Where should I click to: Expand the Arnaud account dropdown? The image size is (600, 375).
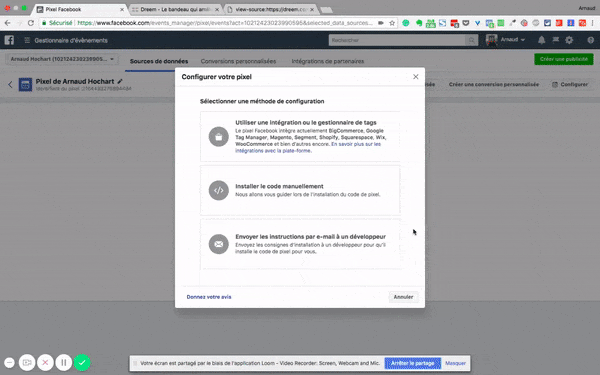tap(506, 40)
